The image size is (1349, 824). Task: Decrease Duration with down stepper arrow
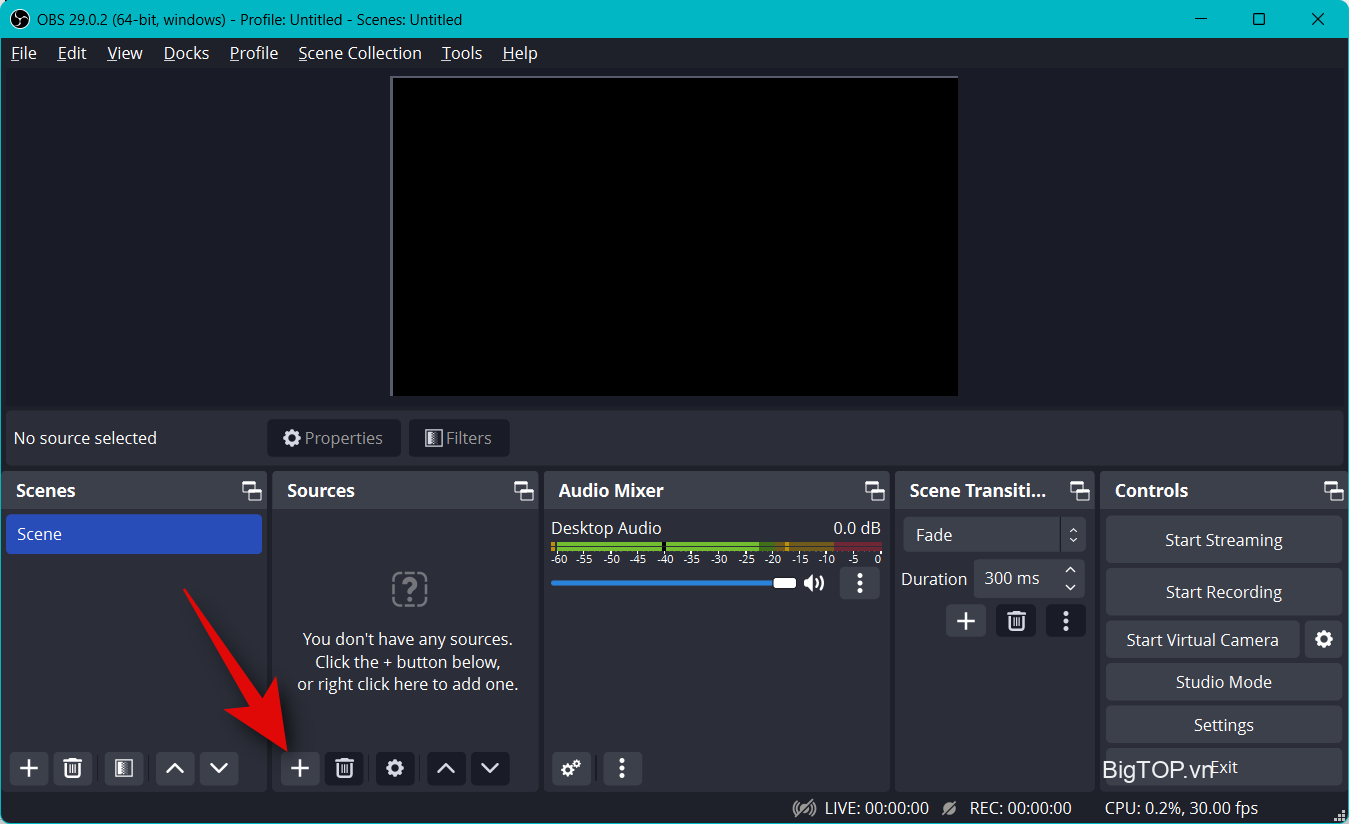coord(1071,587)
